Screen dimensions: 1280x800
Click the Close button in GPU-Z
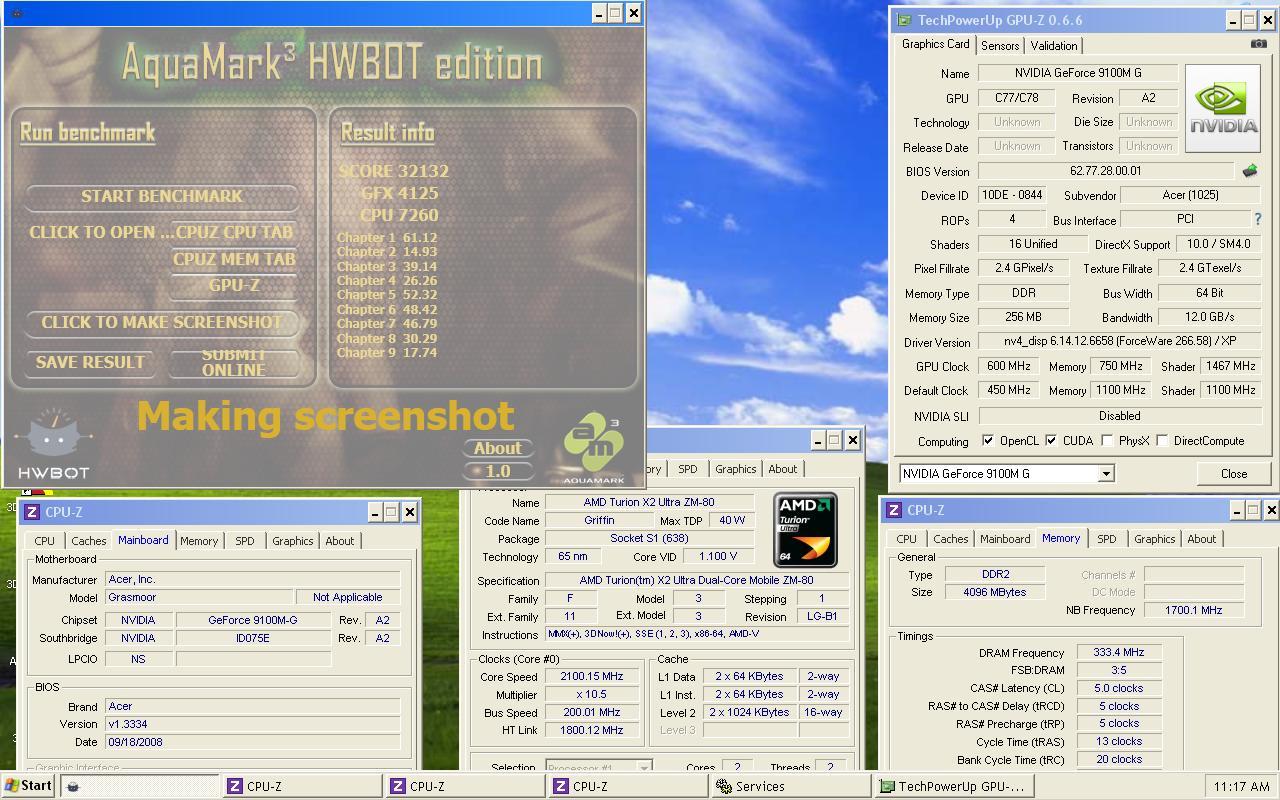click(1234, 474)
